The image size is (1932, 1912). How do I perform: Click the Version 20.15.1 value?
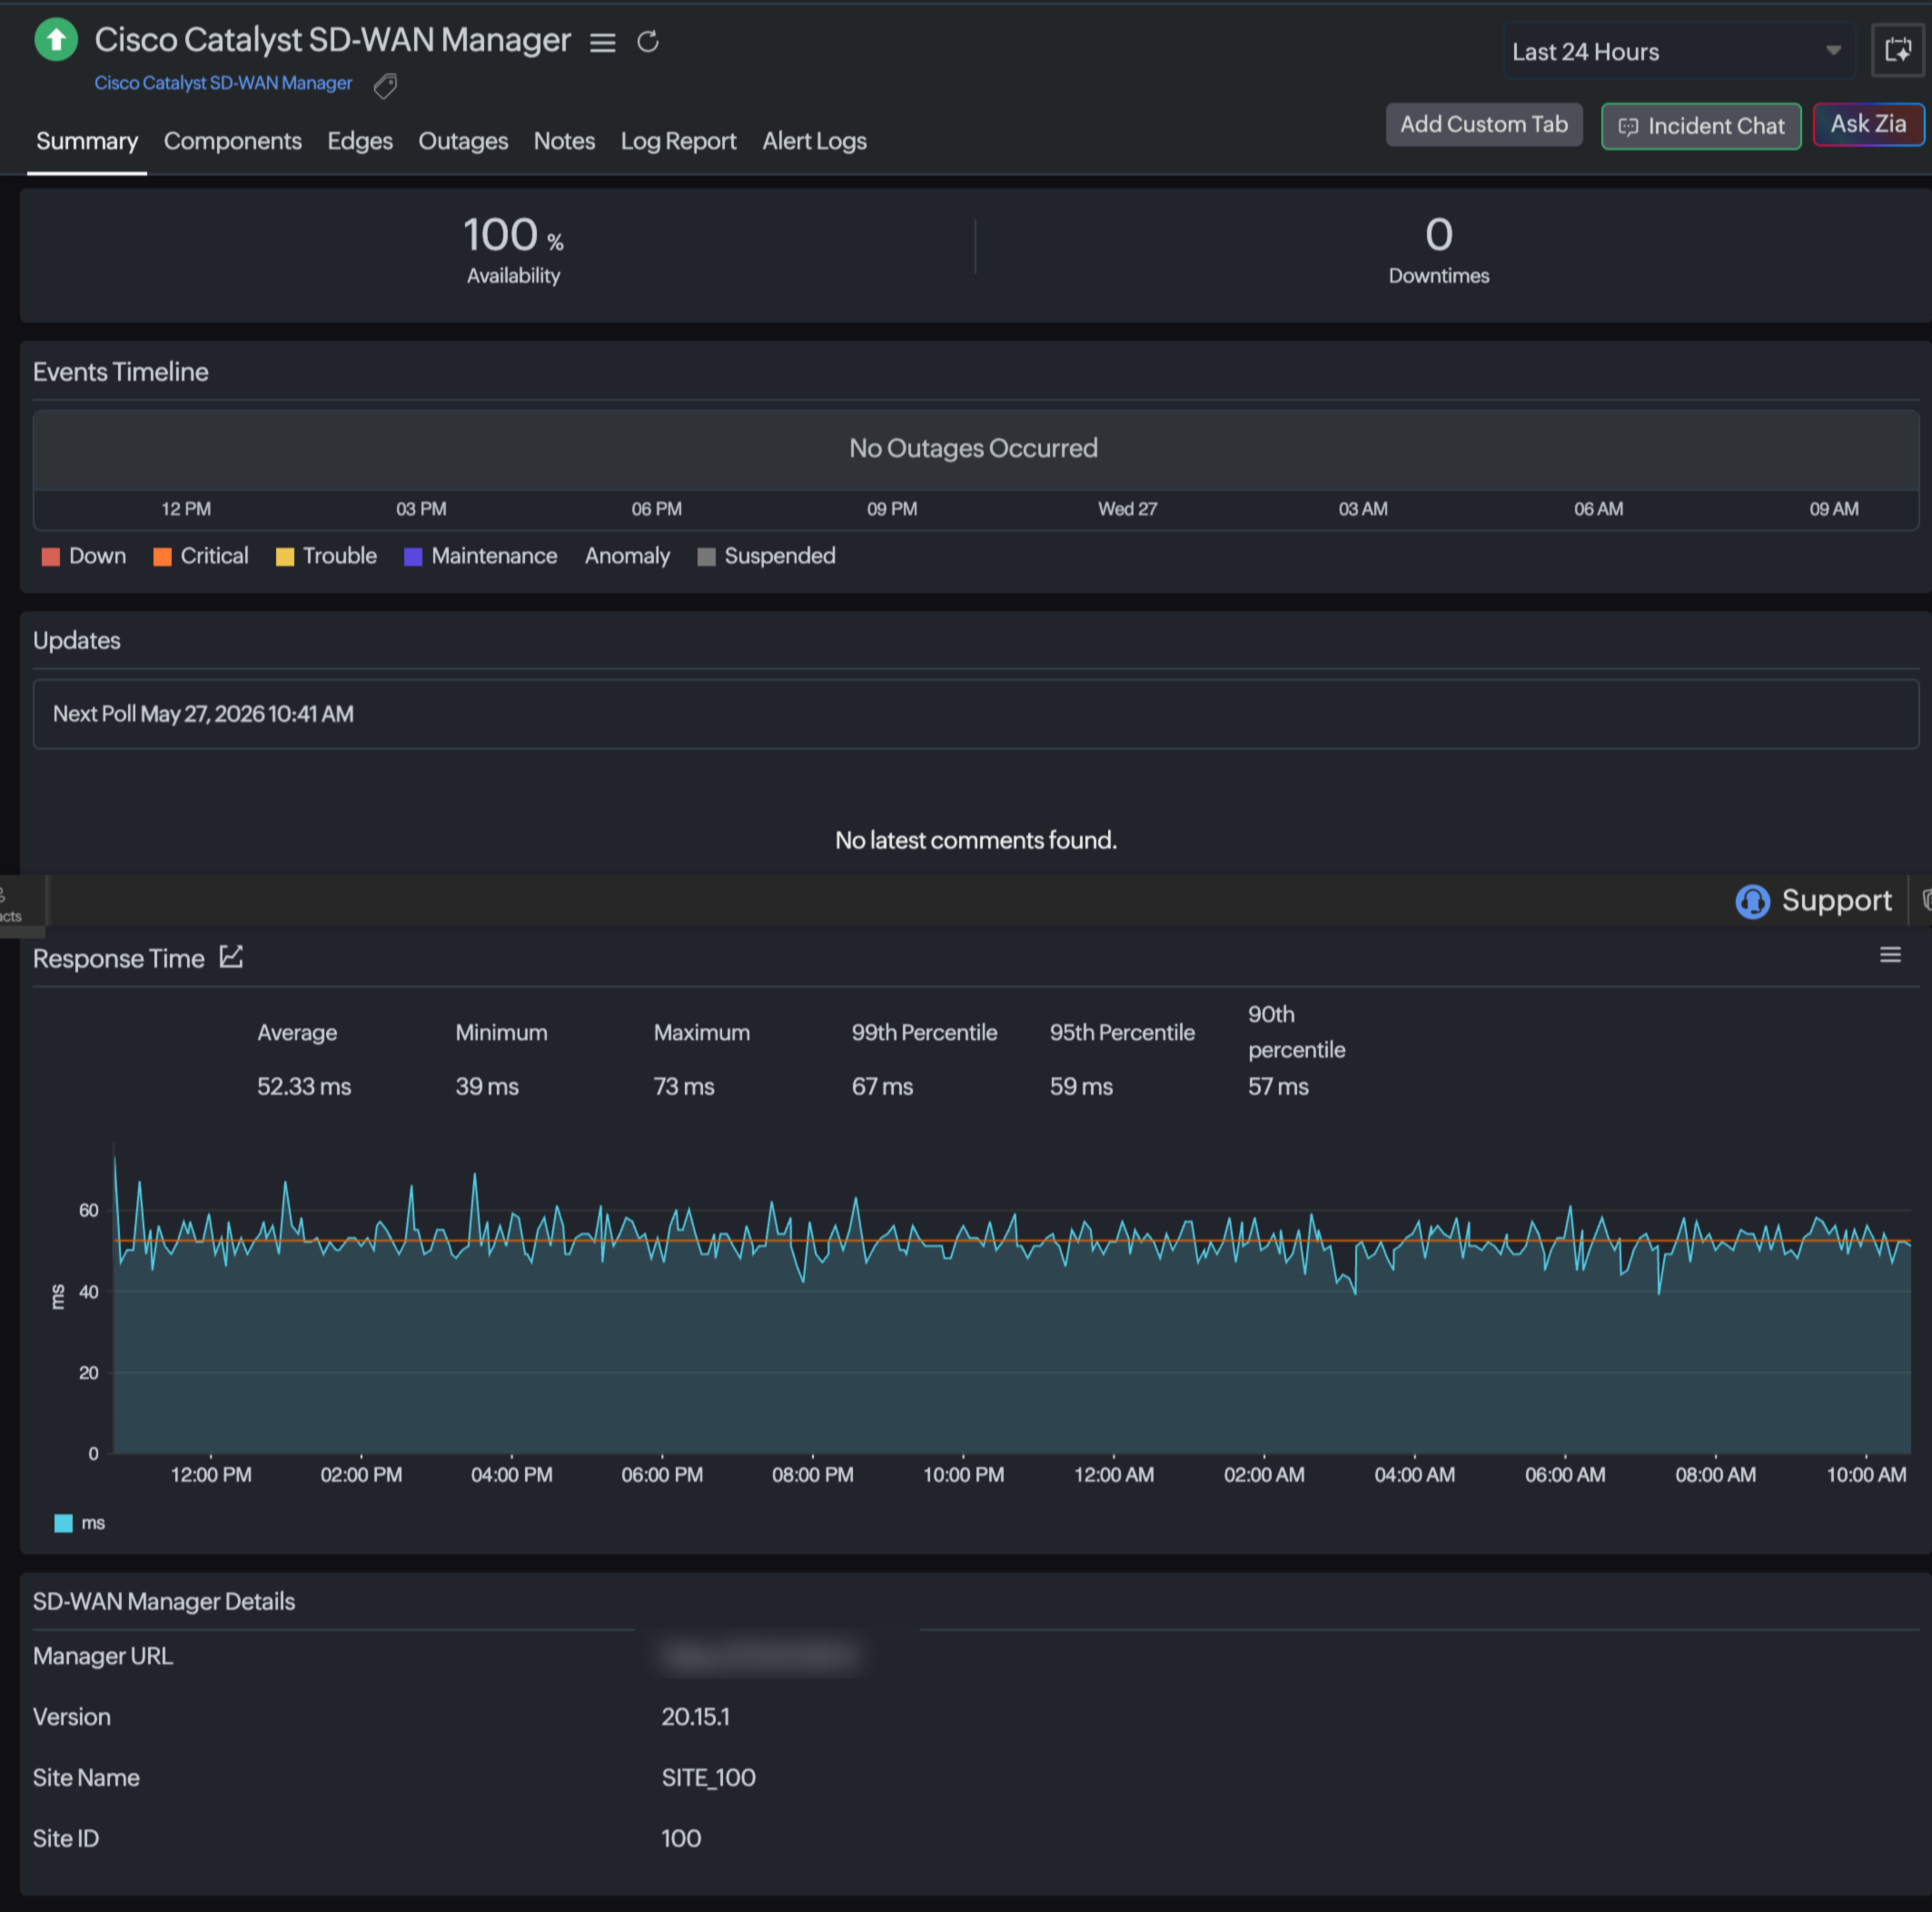tap(695, 1717)
